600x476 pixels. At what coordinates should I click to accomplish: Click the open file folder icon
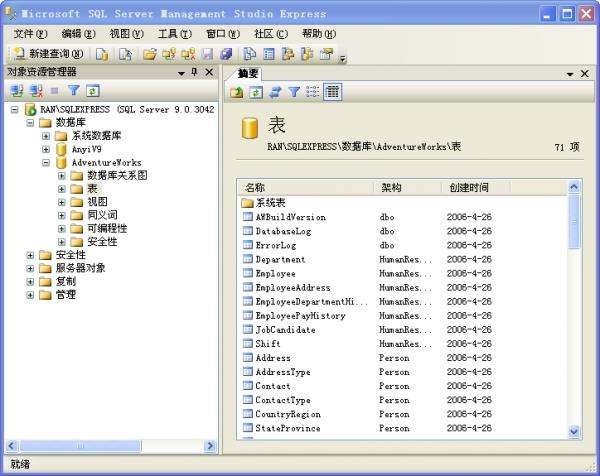150,54
